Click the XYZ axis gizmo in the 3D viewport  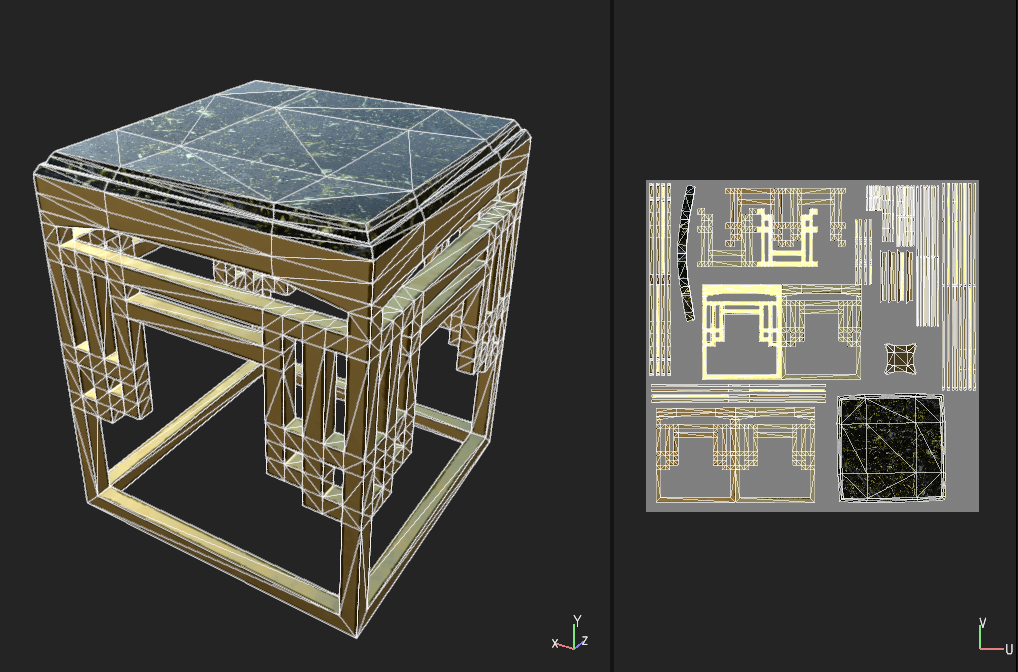(570, 633)
